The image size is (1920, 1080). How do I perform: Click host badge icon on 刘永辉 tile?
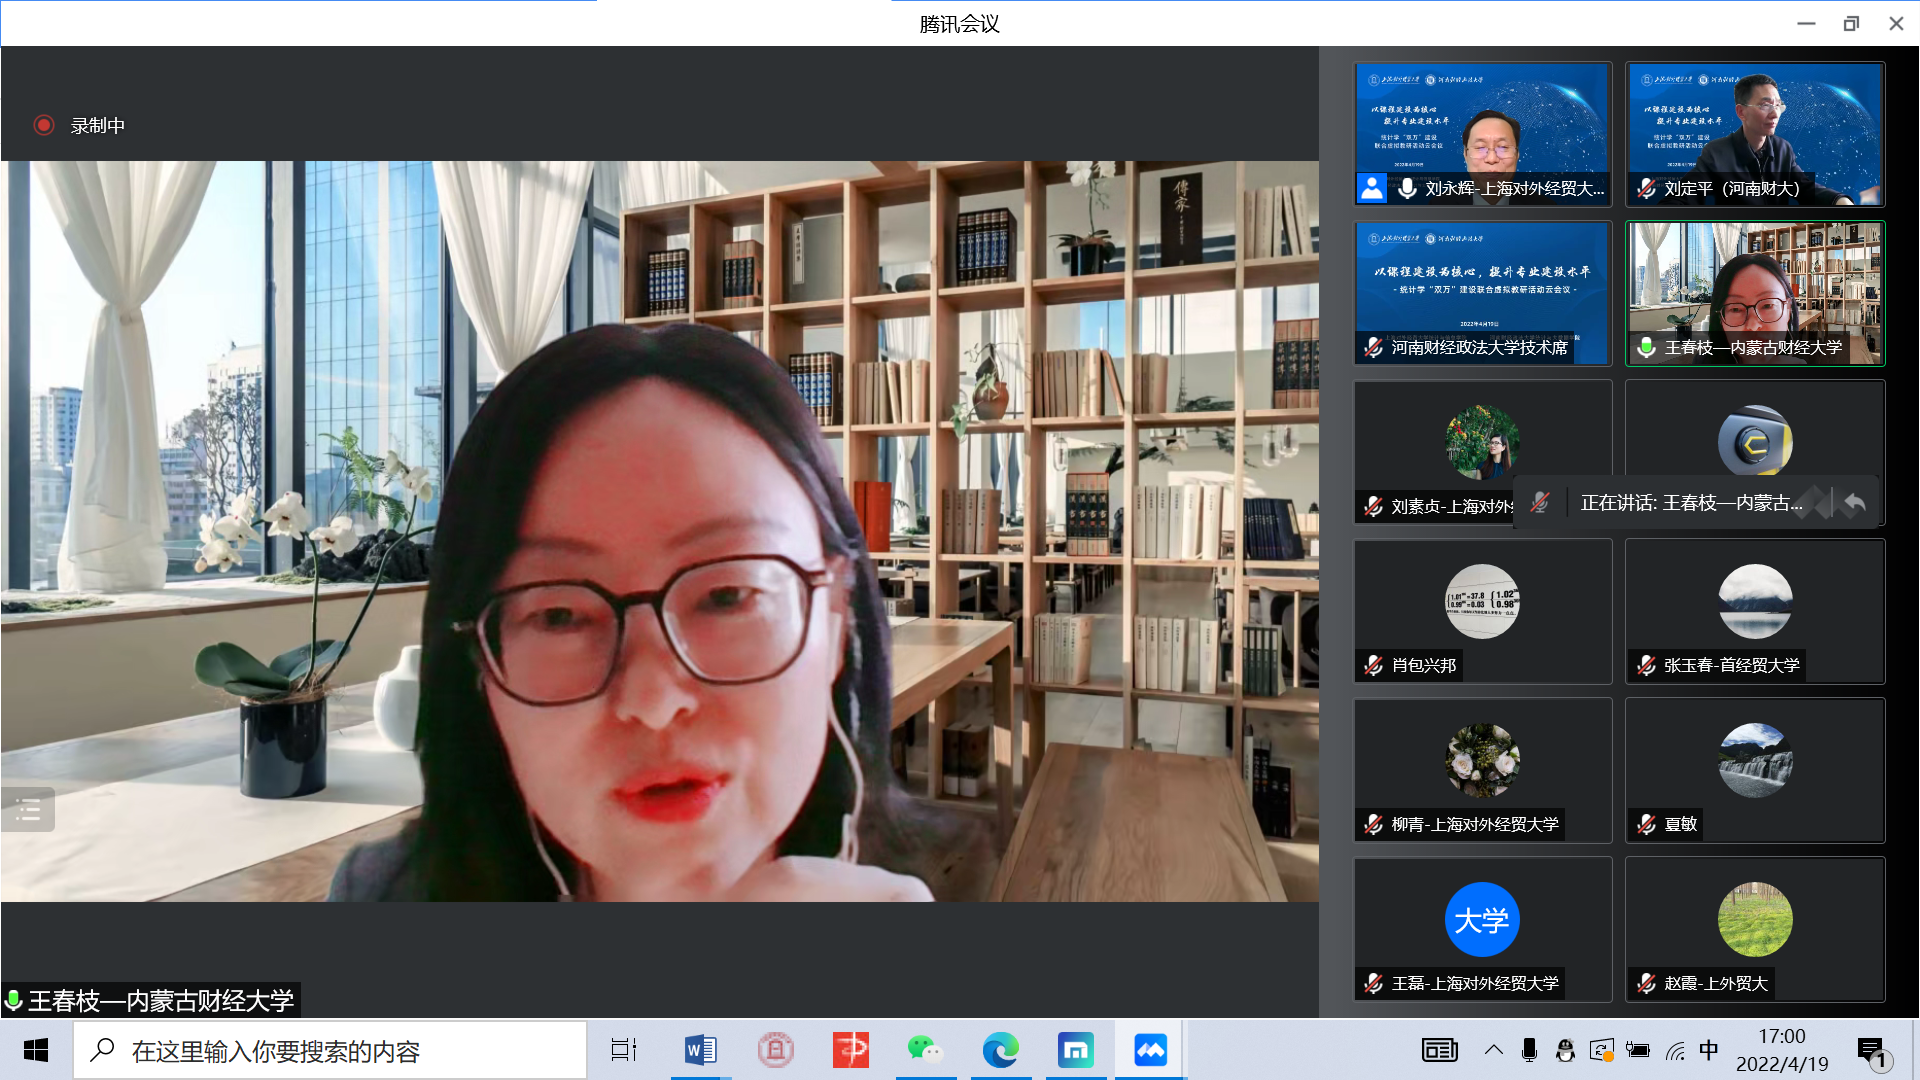pyautogui.click(x=1372, y=188)
